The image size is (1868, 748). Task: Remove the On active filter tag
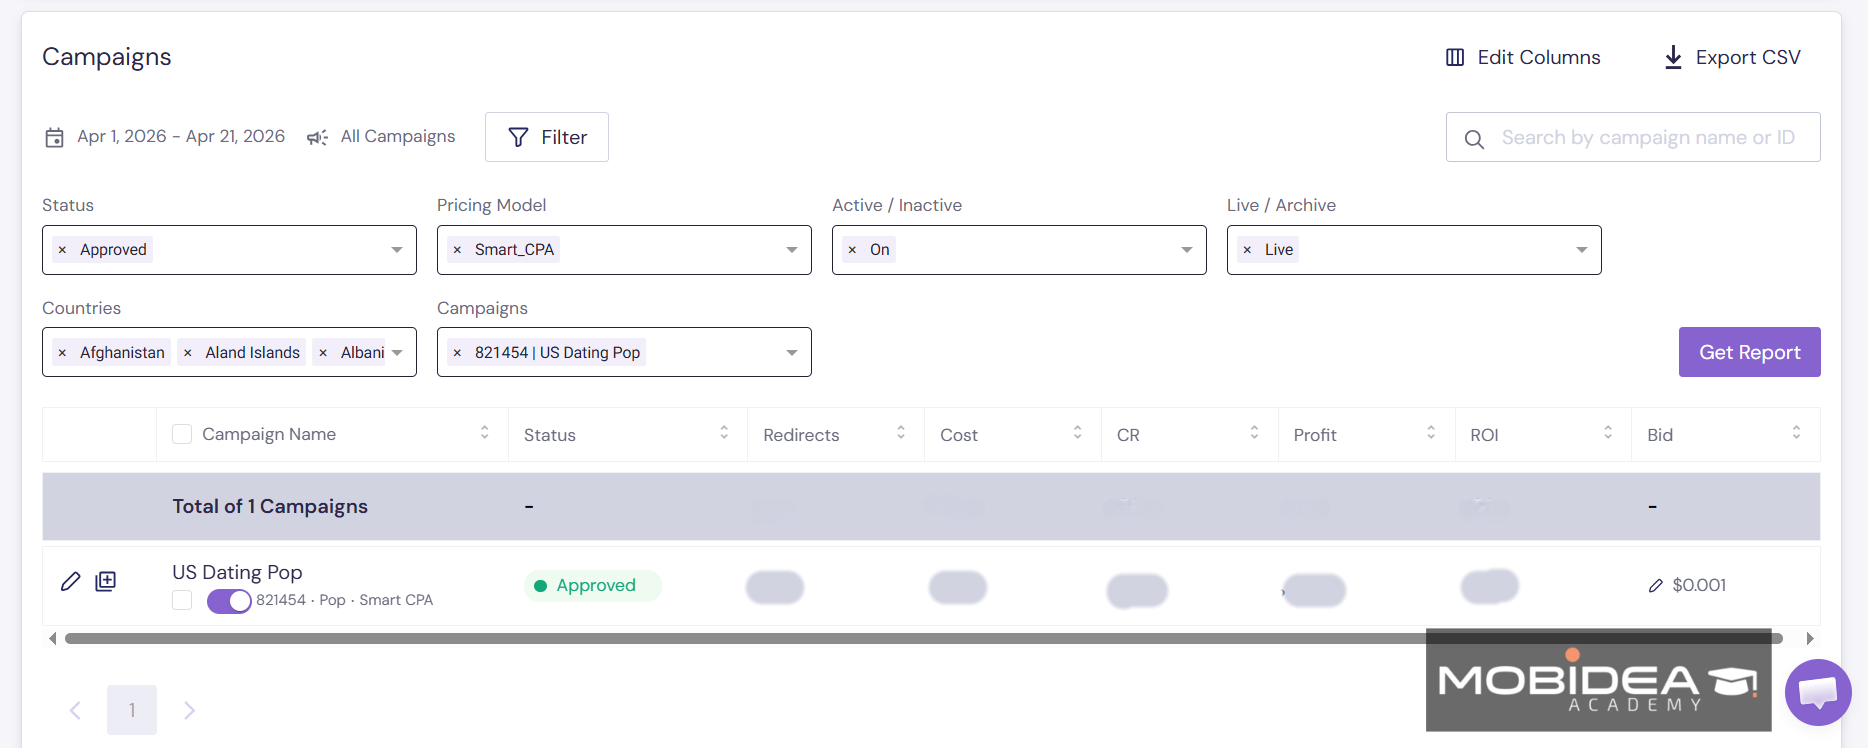click(852, 250)
